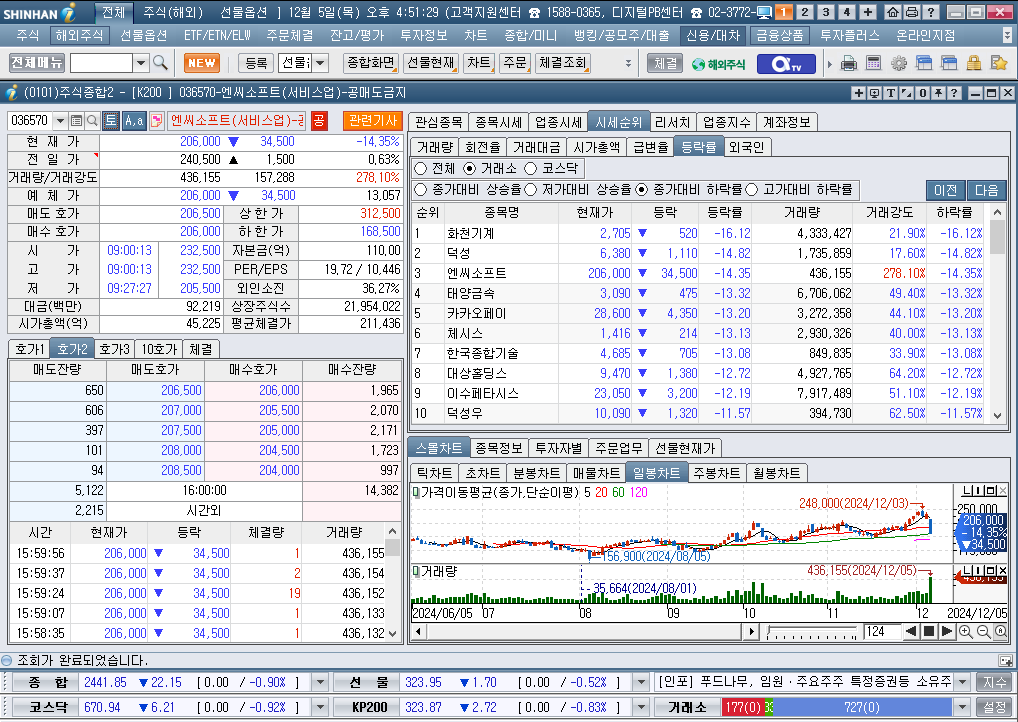Click the search magnifier beside menu input
1018x722 pixels.
point(160,63)
